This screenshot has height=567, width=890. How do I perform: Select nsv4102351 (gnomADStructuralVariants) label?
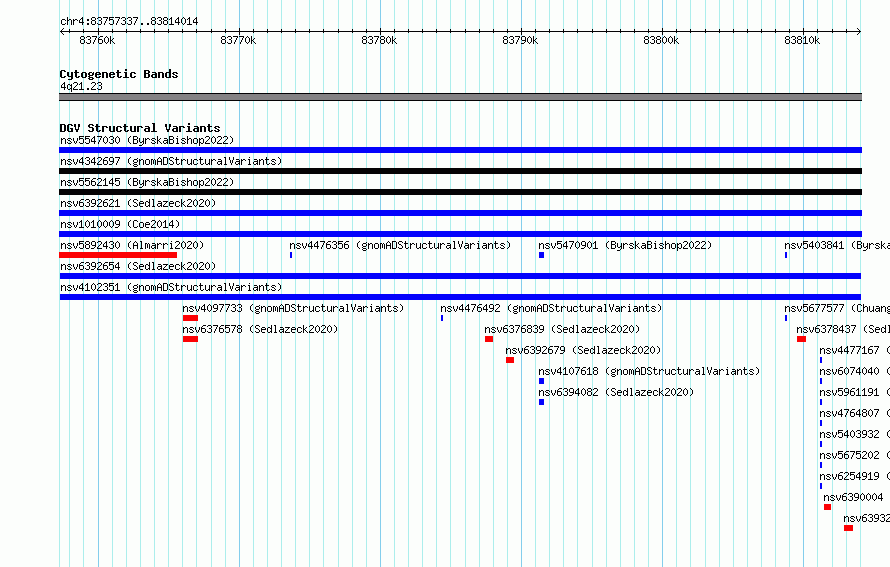click(171, 287)
